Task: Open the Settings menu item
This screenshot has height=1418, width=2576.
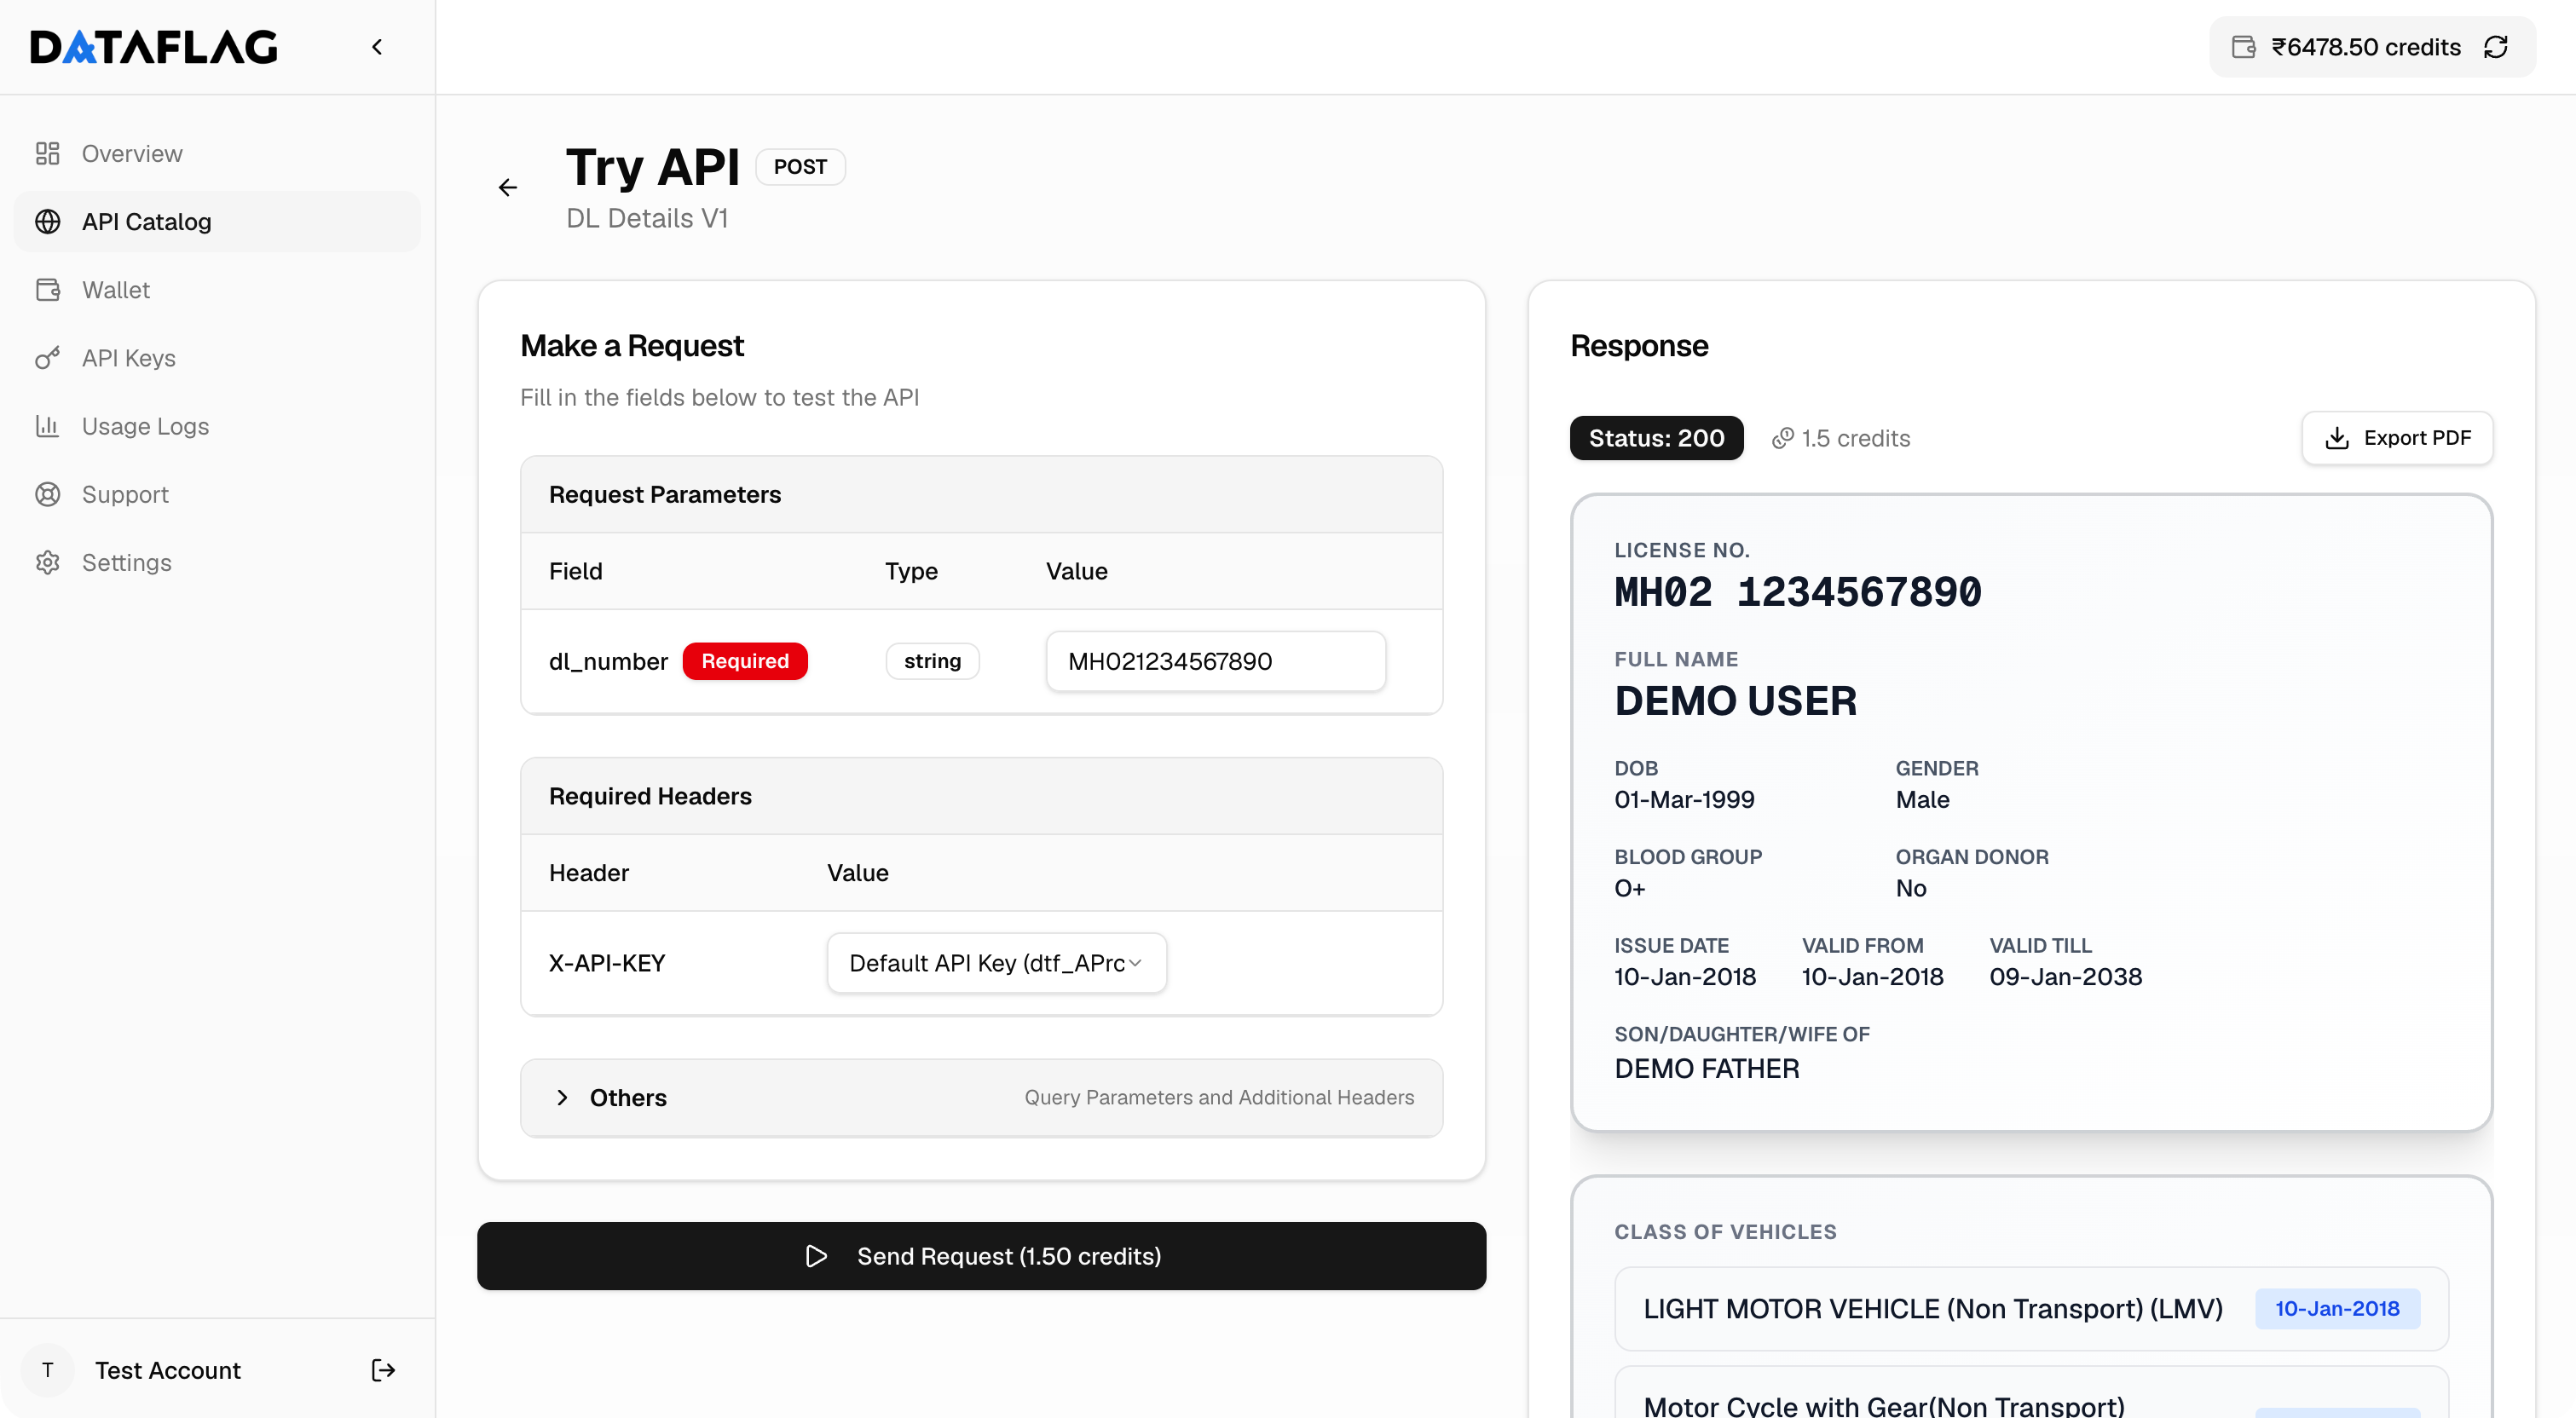Action: [x=217, y=562]
